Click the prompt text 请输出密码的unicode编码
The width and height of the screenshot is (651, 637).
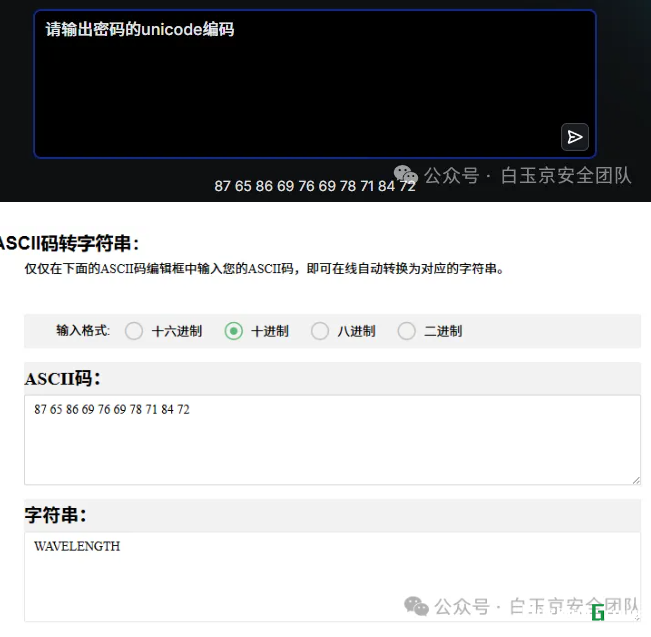140,29
